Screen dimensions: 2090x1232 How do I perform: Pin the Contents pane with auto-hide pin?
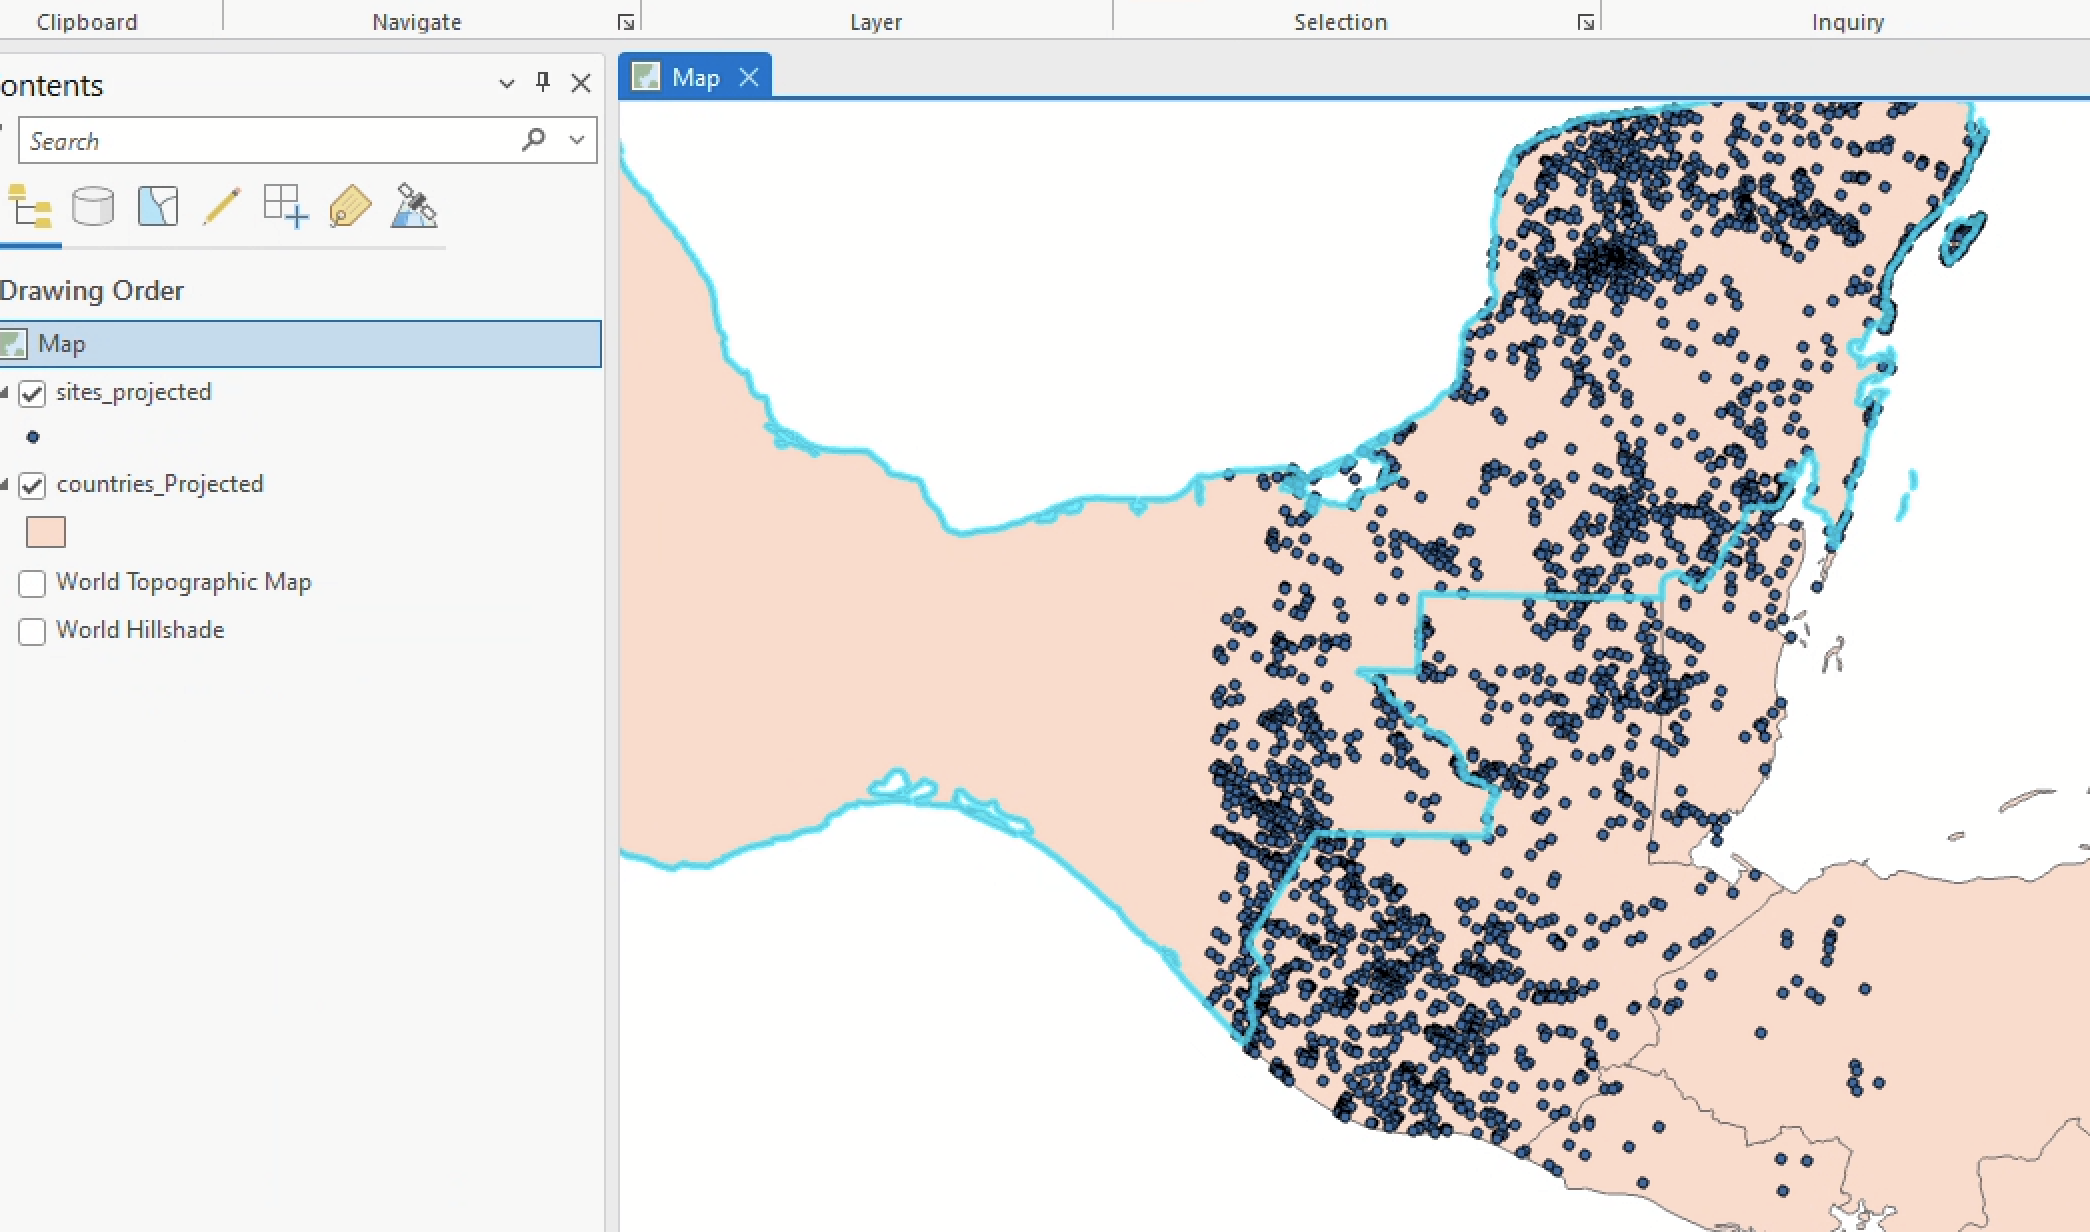(542, 83)
